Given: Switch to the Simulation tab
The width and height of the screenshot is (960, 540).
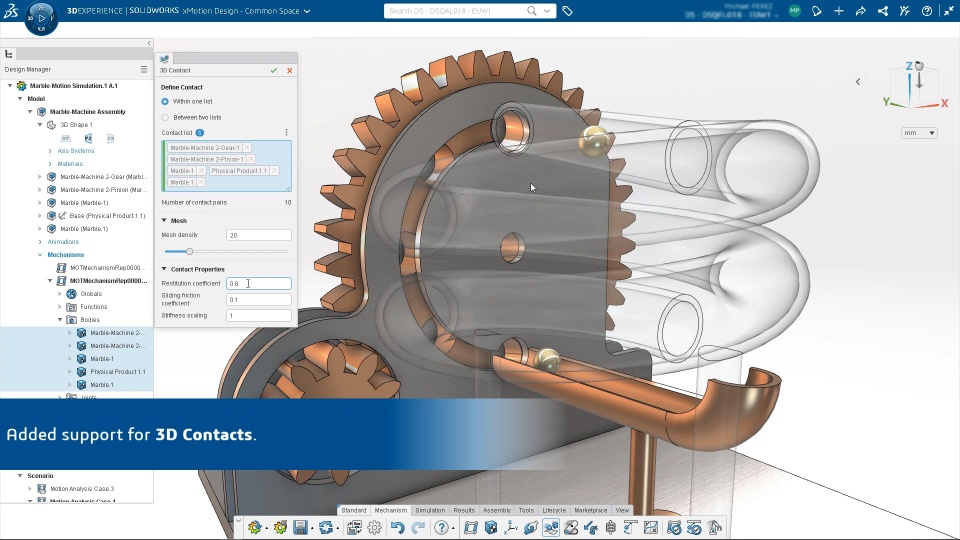Looking at the screenshot, I should 430,510.
